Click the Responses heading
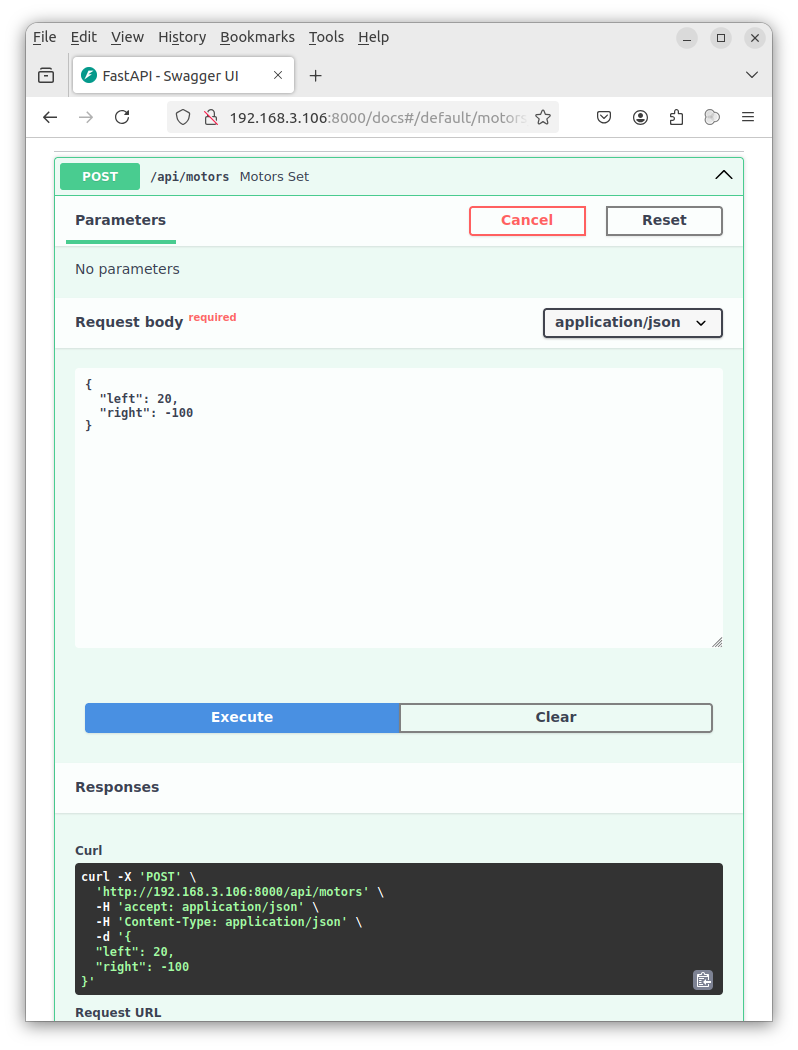 tap(117, 788)
